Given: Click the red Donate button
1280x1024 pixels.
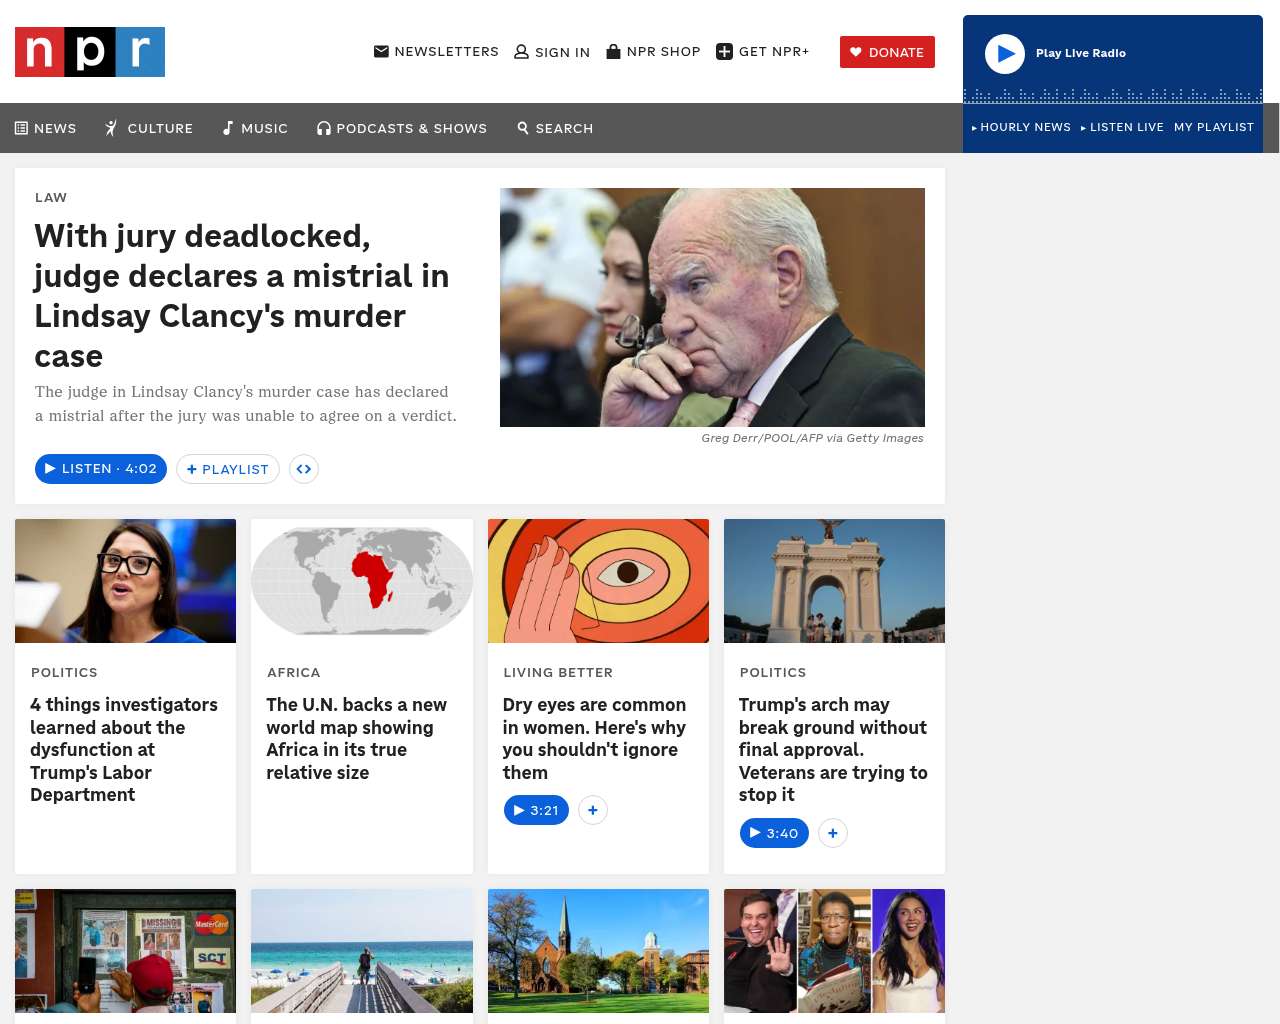Looking at the screenshot, I should coord(887,52).
